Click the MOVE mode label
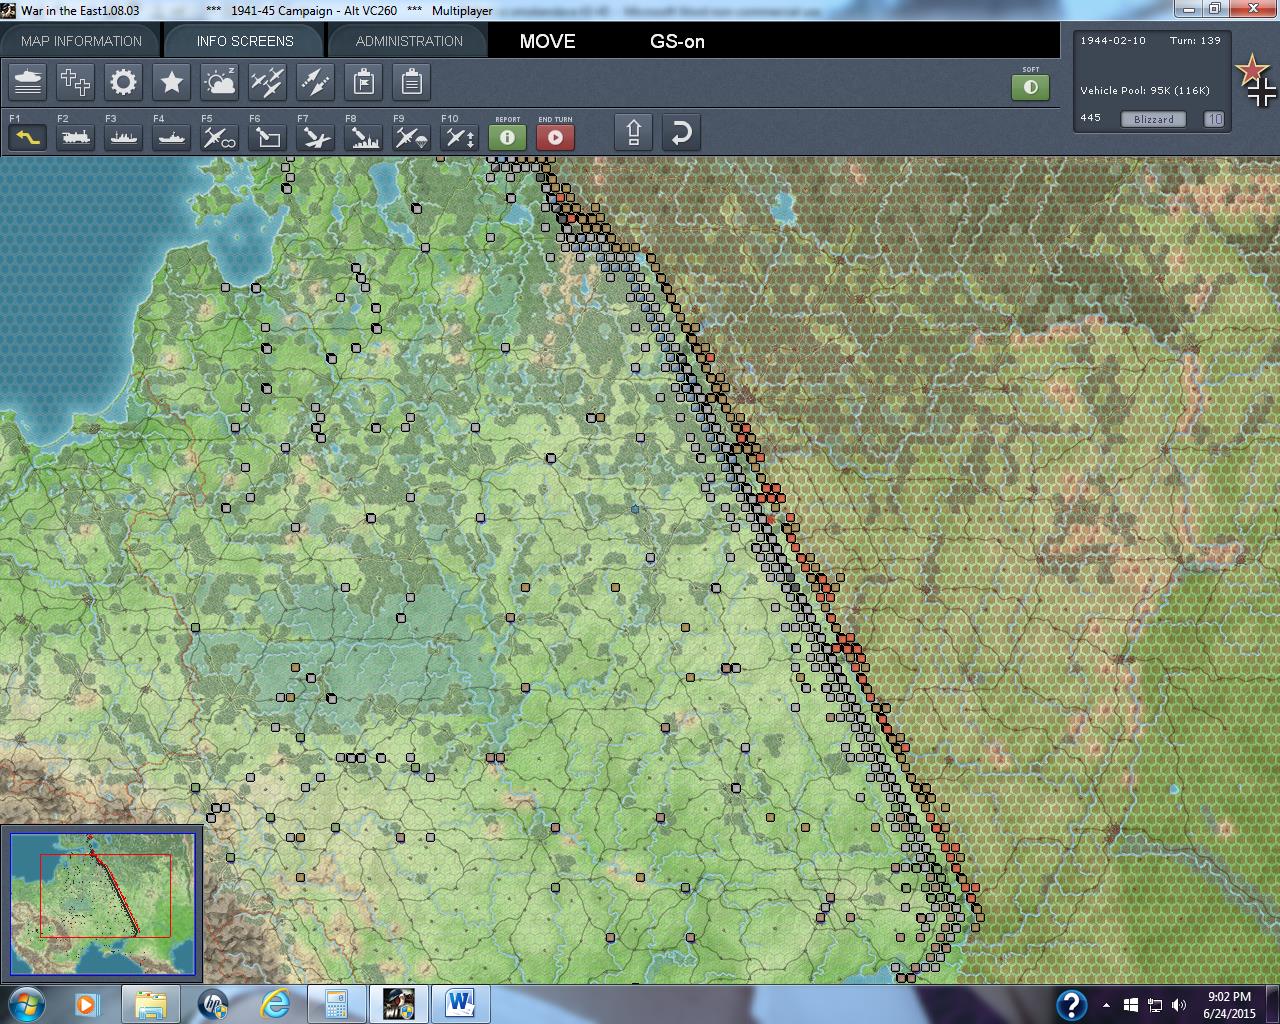Screen dimensions: 1280x1024 [548, 41]
